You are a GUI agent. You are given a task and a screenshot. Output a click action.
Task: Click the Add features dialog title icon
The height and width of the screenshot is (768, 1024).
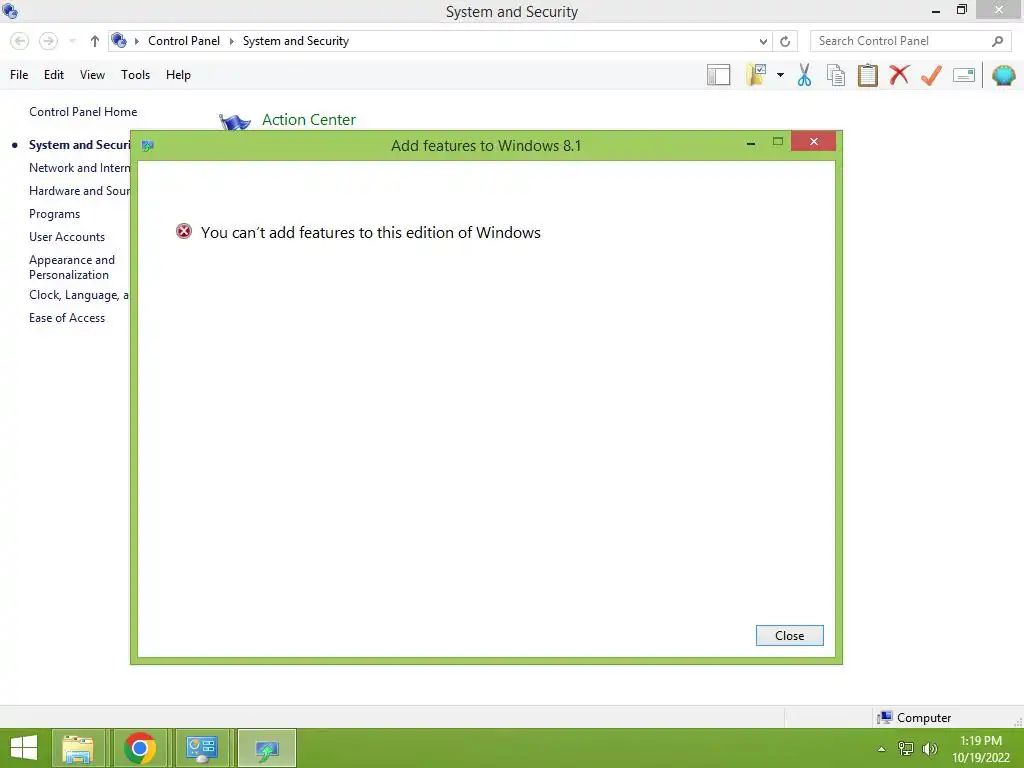point(148,146)
